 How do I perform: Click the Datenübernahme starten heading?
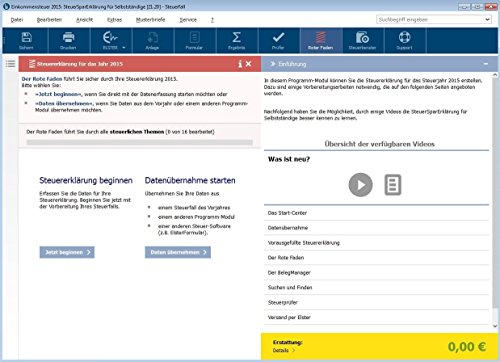click(x=190, y=181)
